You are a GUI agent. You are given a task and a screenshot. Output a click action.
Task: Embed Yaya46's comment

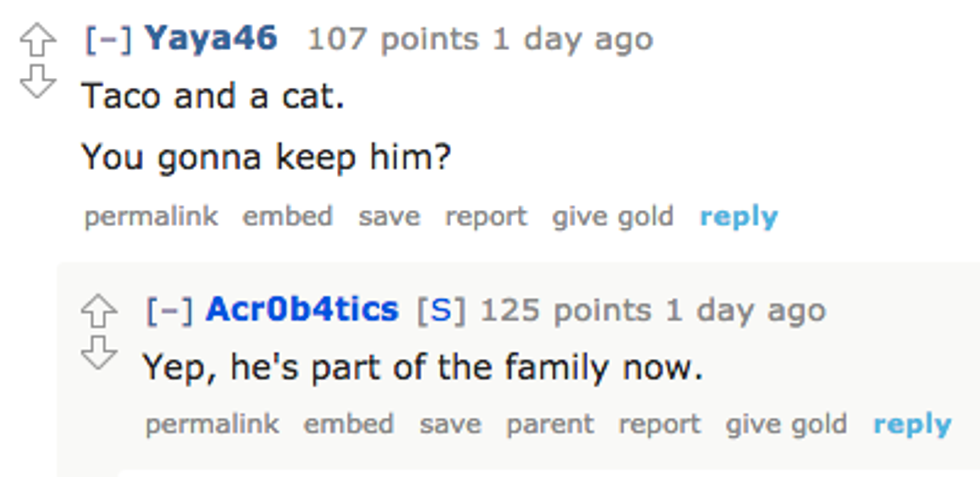coord(287,216)
